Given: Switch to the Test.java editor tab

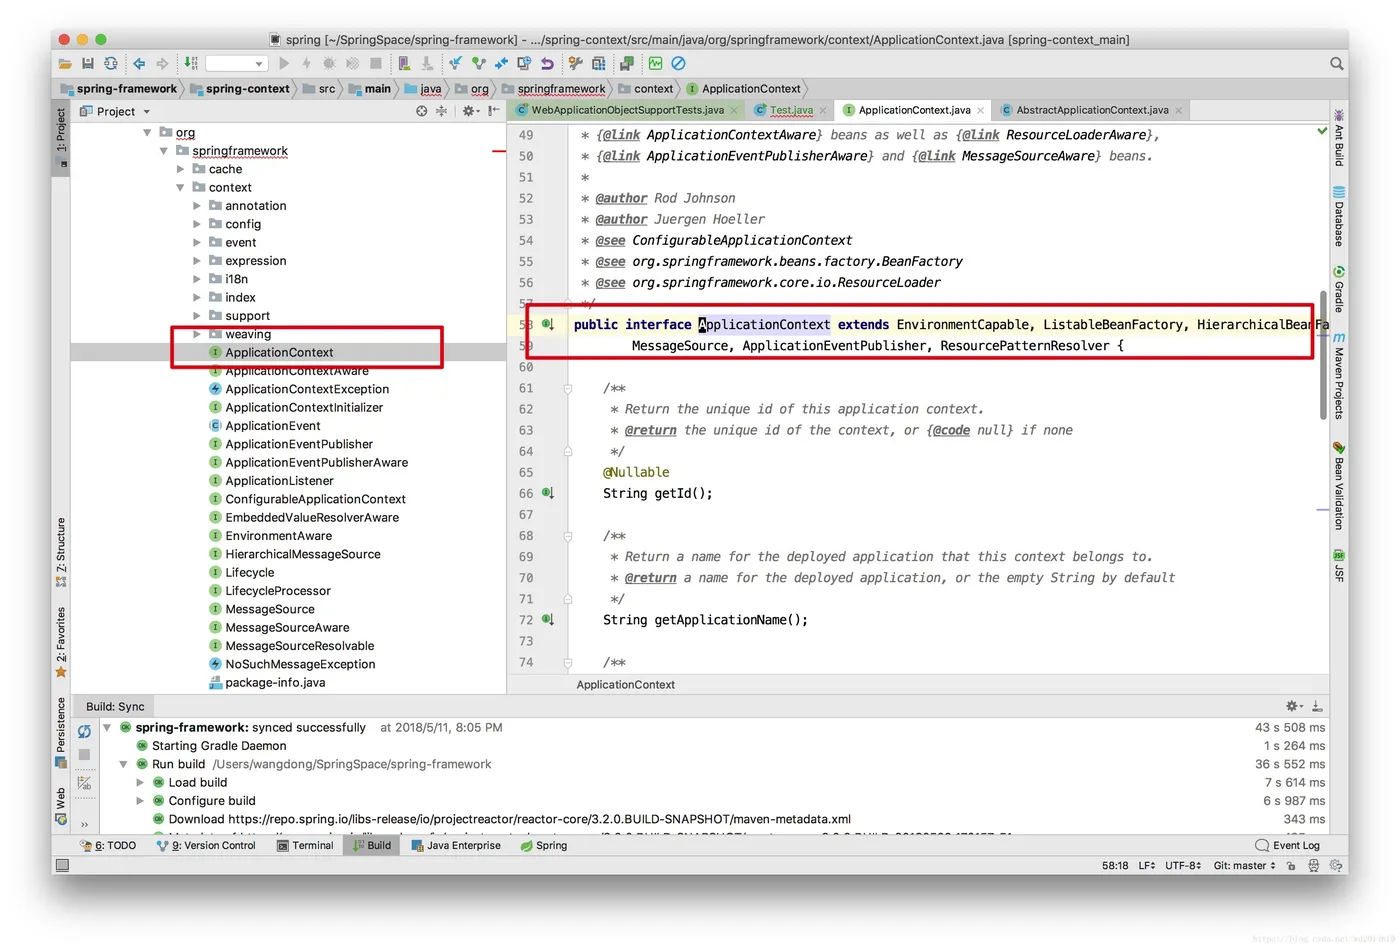Looking at the screenshot, I should pos(790,110).
